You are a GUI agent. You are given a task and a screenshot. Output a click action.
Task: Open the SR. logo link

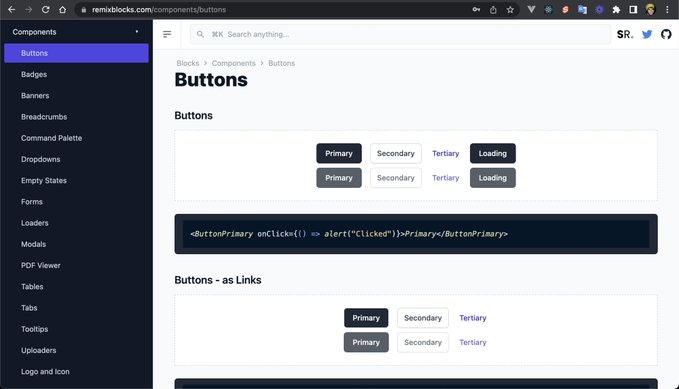click(625, 34)
